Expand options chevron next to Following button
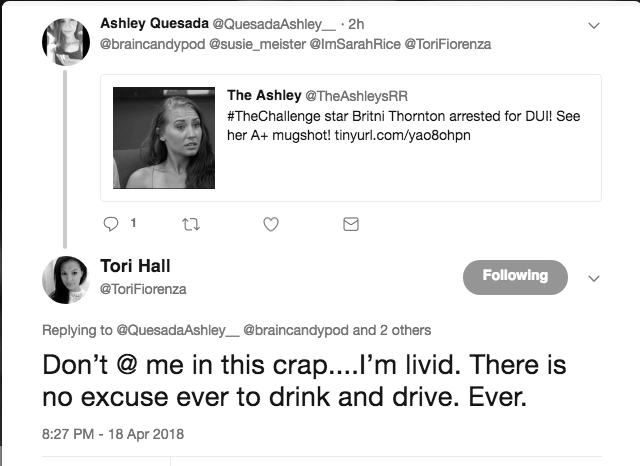 pyautogui.click(x=593, y=279)
